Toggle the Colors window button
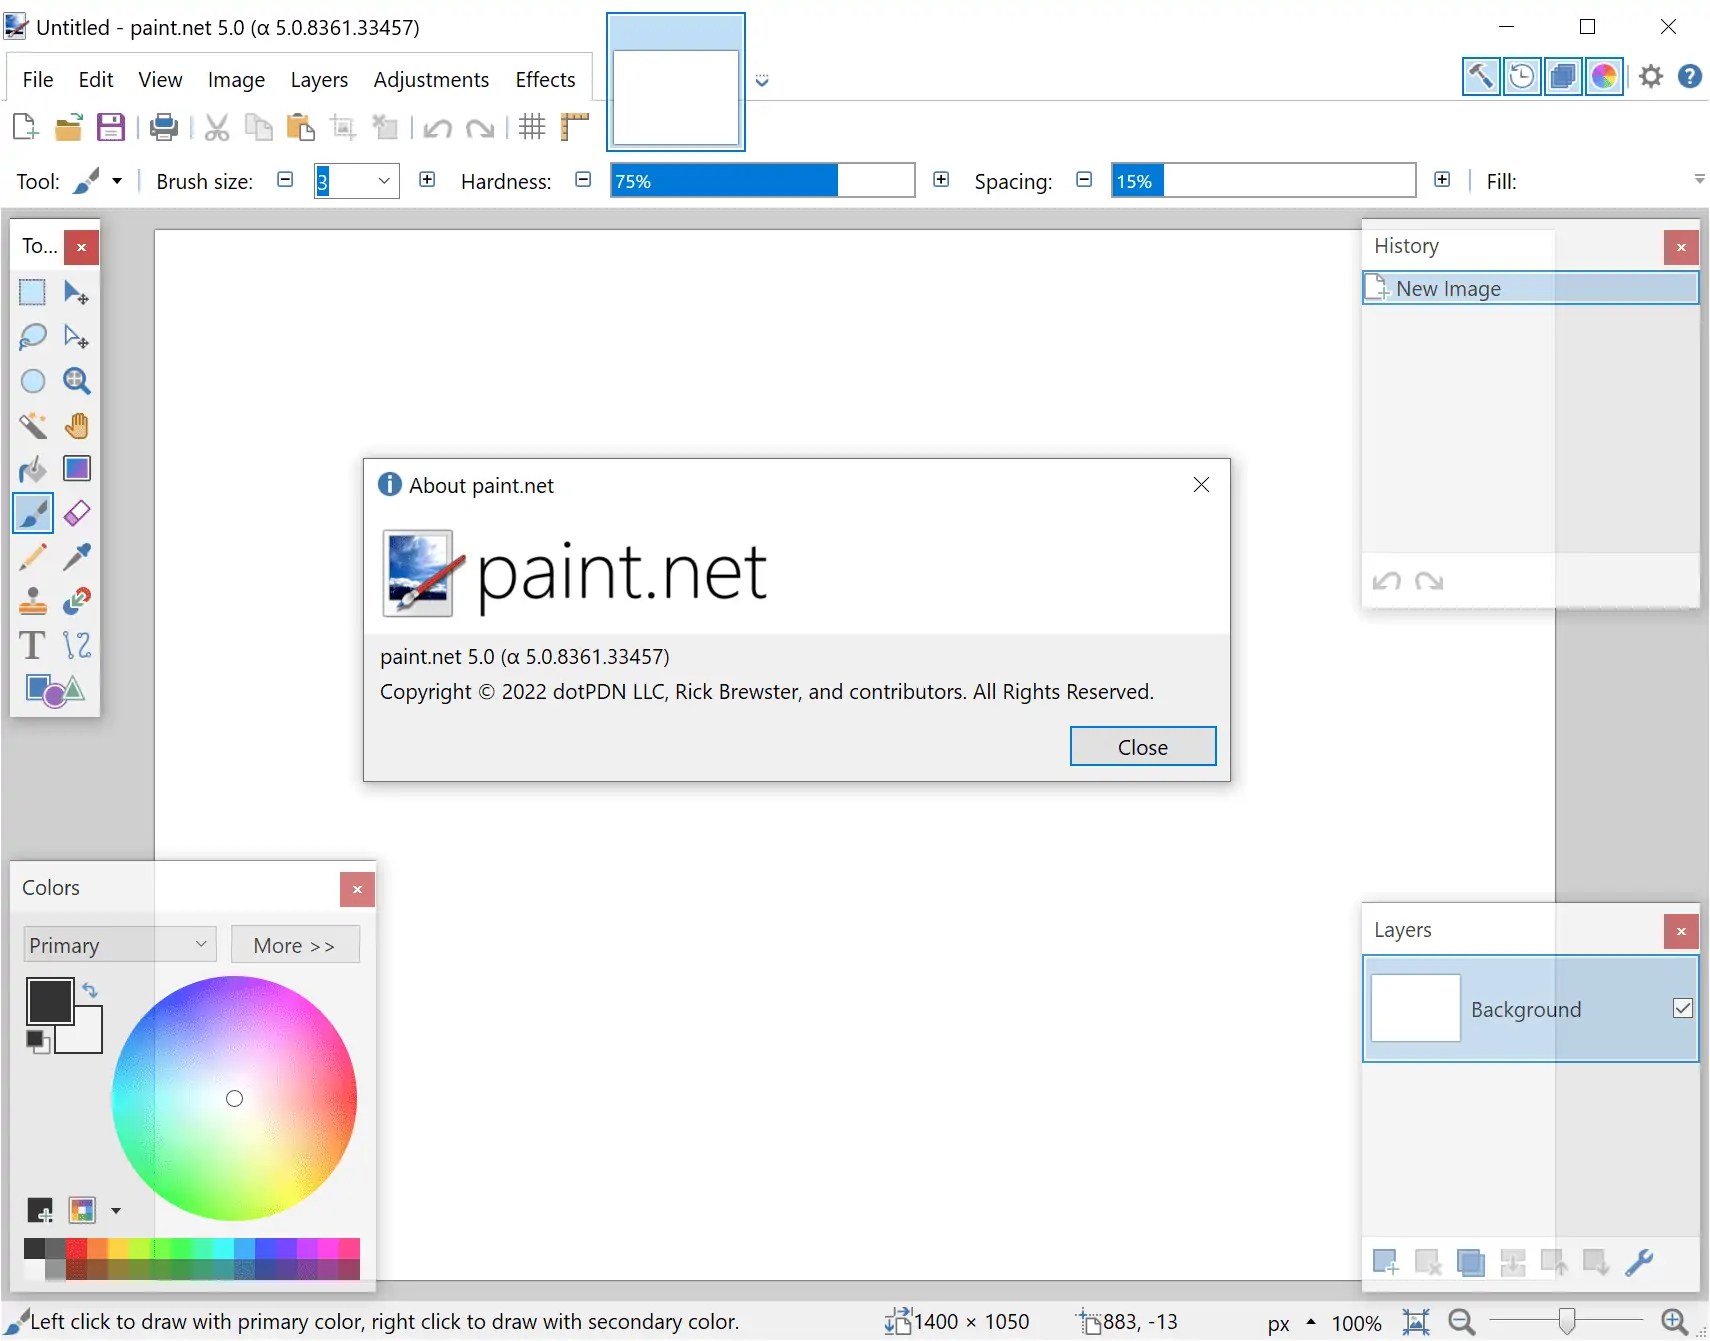1710x1341 pixels. 1604,76
